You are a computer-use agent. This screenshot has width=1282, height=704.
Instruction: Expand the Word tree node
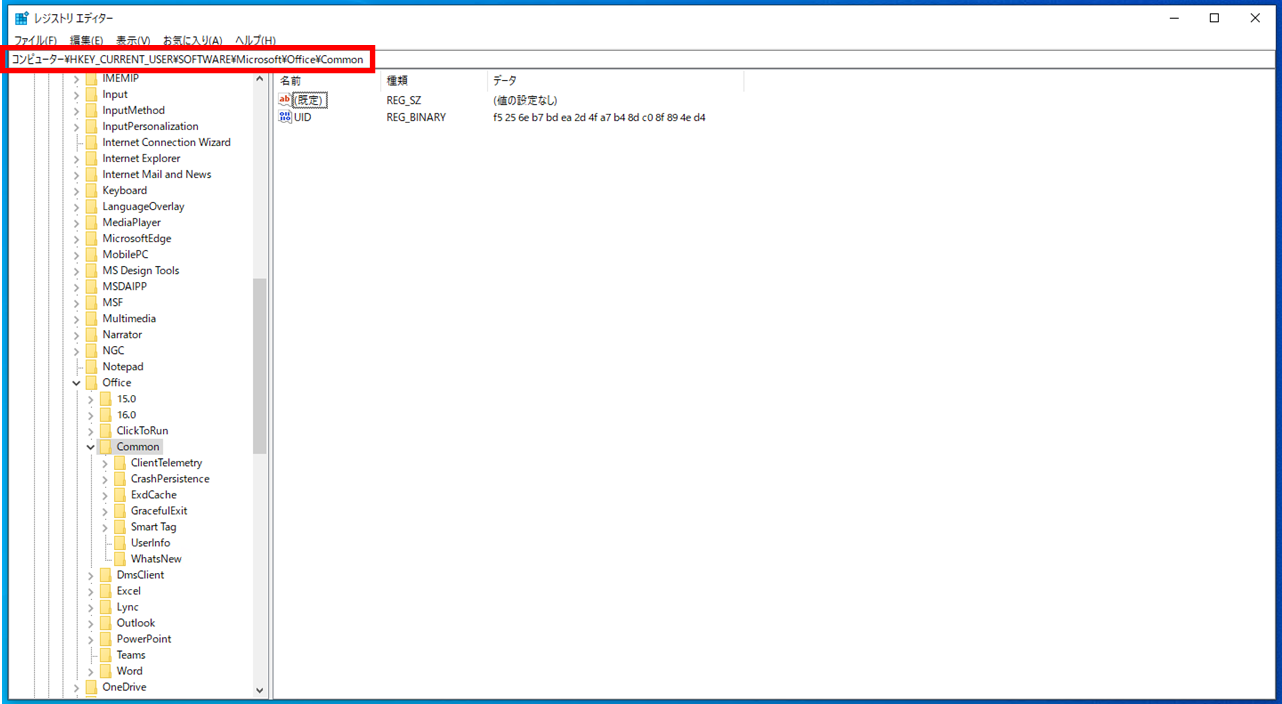click(91, 670)
